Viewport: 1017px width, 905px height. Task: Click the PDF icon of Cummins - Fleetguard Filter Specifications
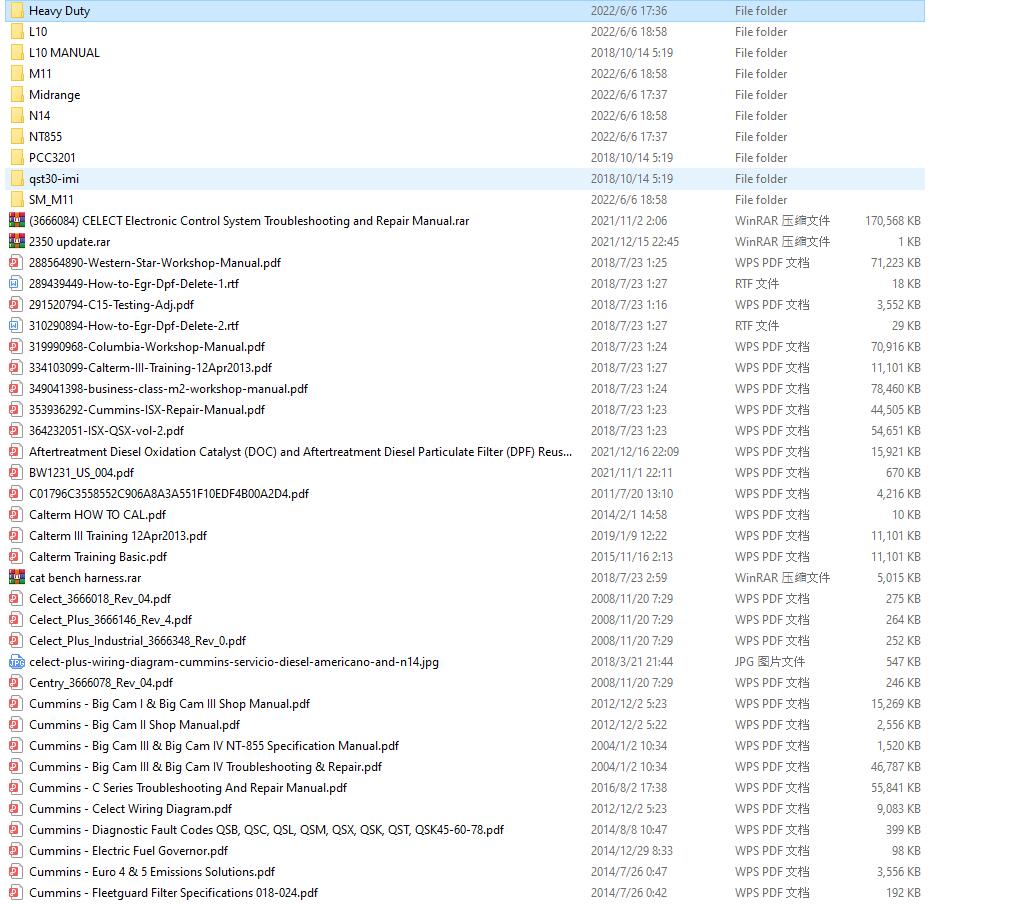[16, 893]
